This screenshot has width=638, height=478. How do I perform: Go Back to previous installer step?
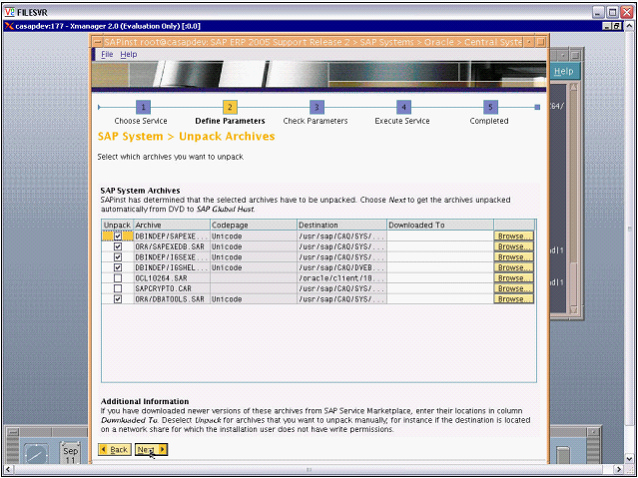click(x=114, y=450)
